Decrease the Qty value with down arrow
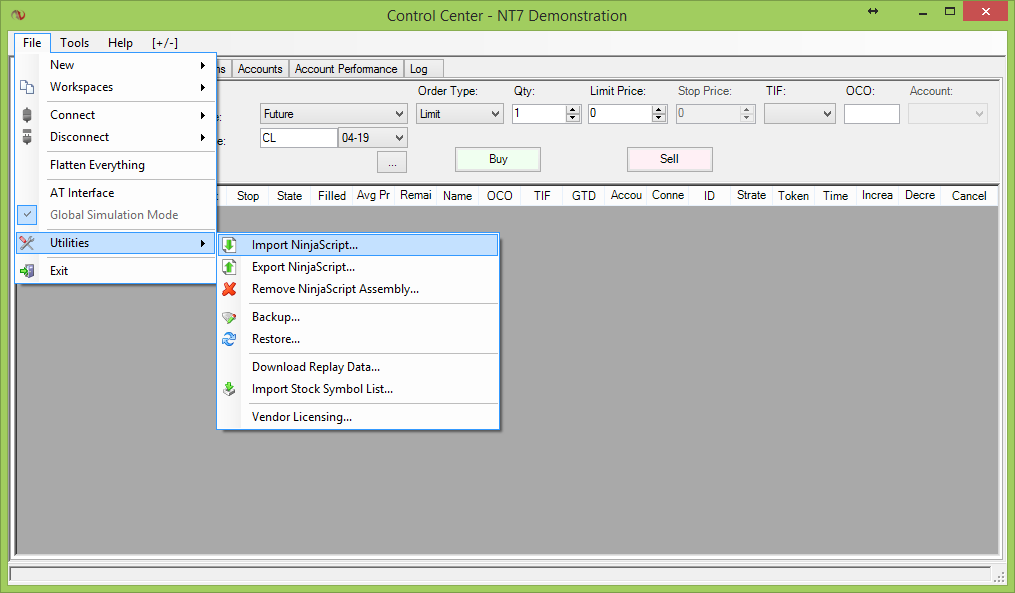 573,118
